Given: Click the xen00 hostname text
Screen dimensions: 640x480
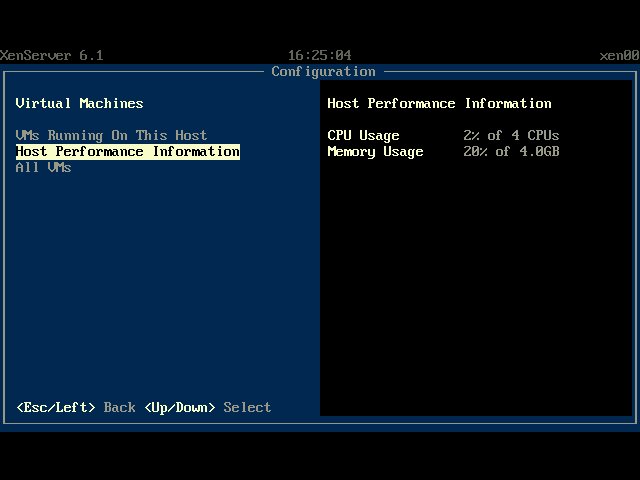Looking at the screenshot, I should pos(619,55).
